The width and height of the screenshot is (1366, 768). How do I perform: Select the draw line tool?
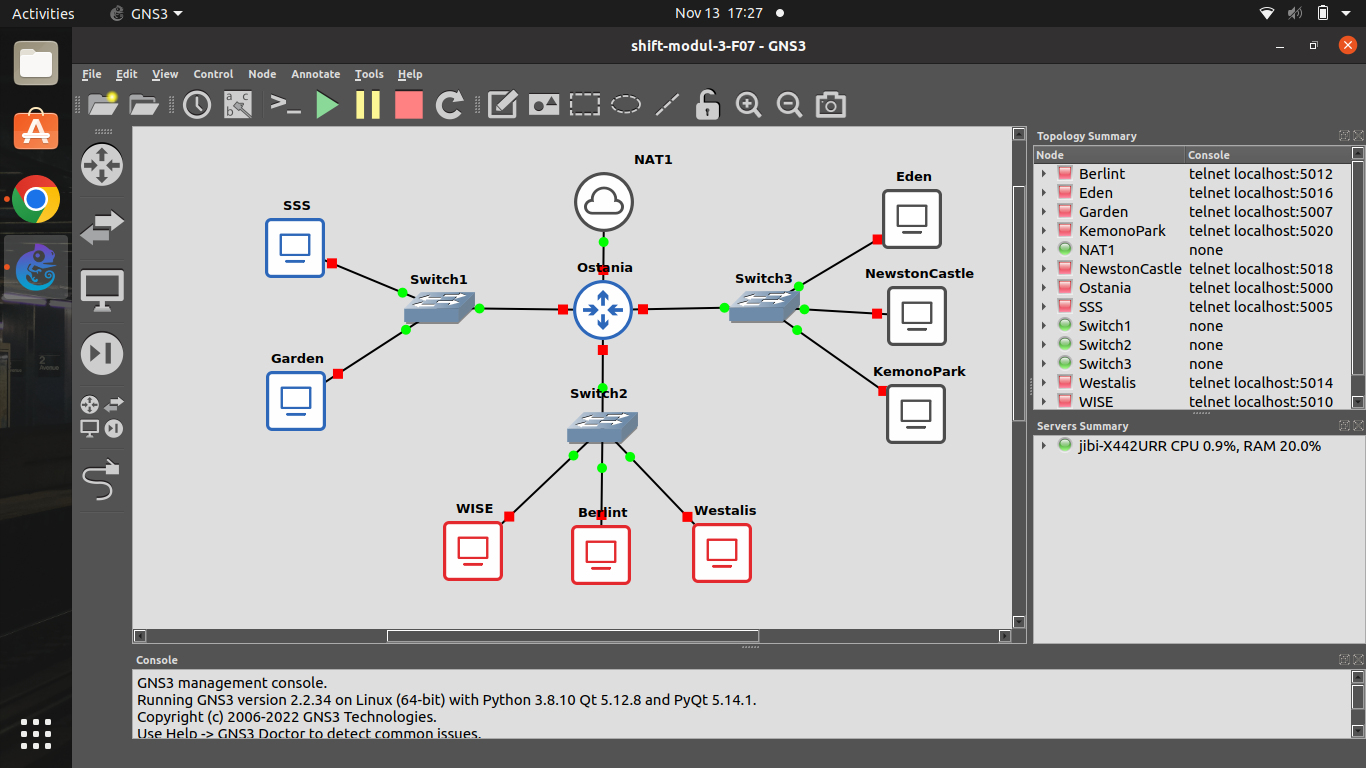click(667, 104)
